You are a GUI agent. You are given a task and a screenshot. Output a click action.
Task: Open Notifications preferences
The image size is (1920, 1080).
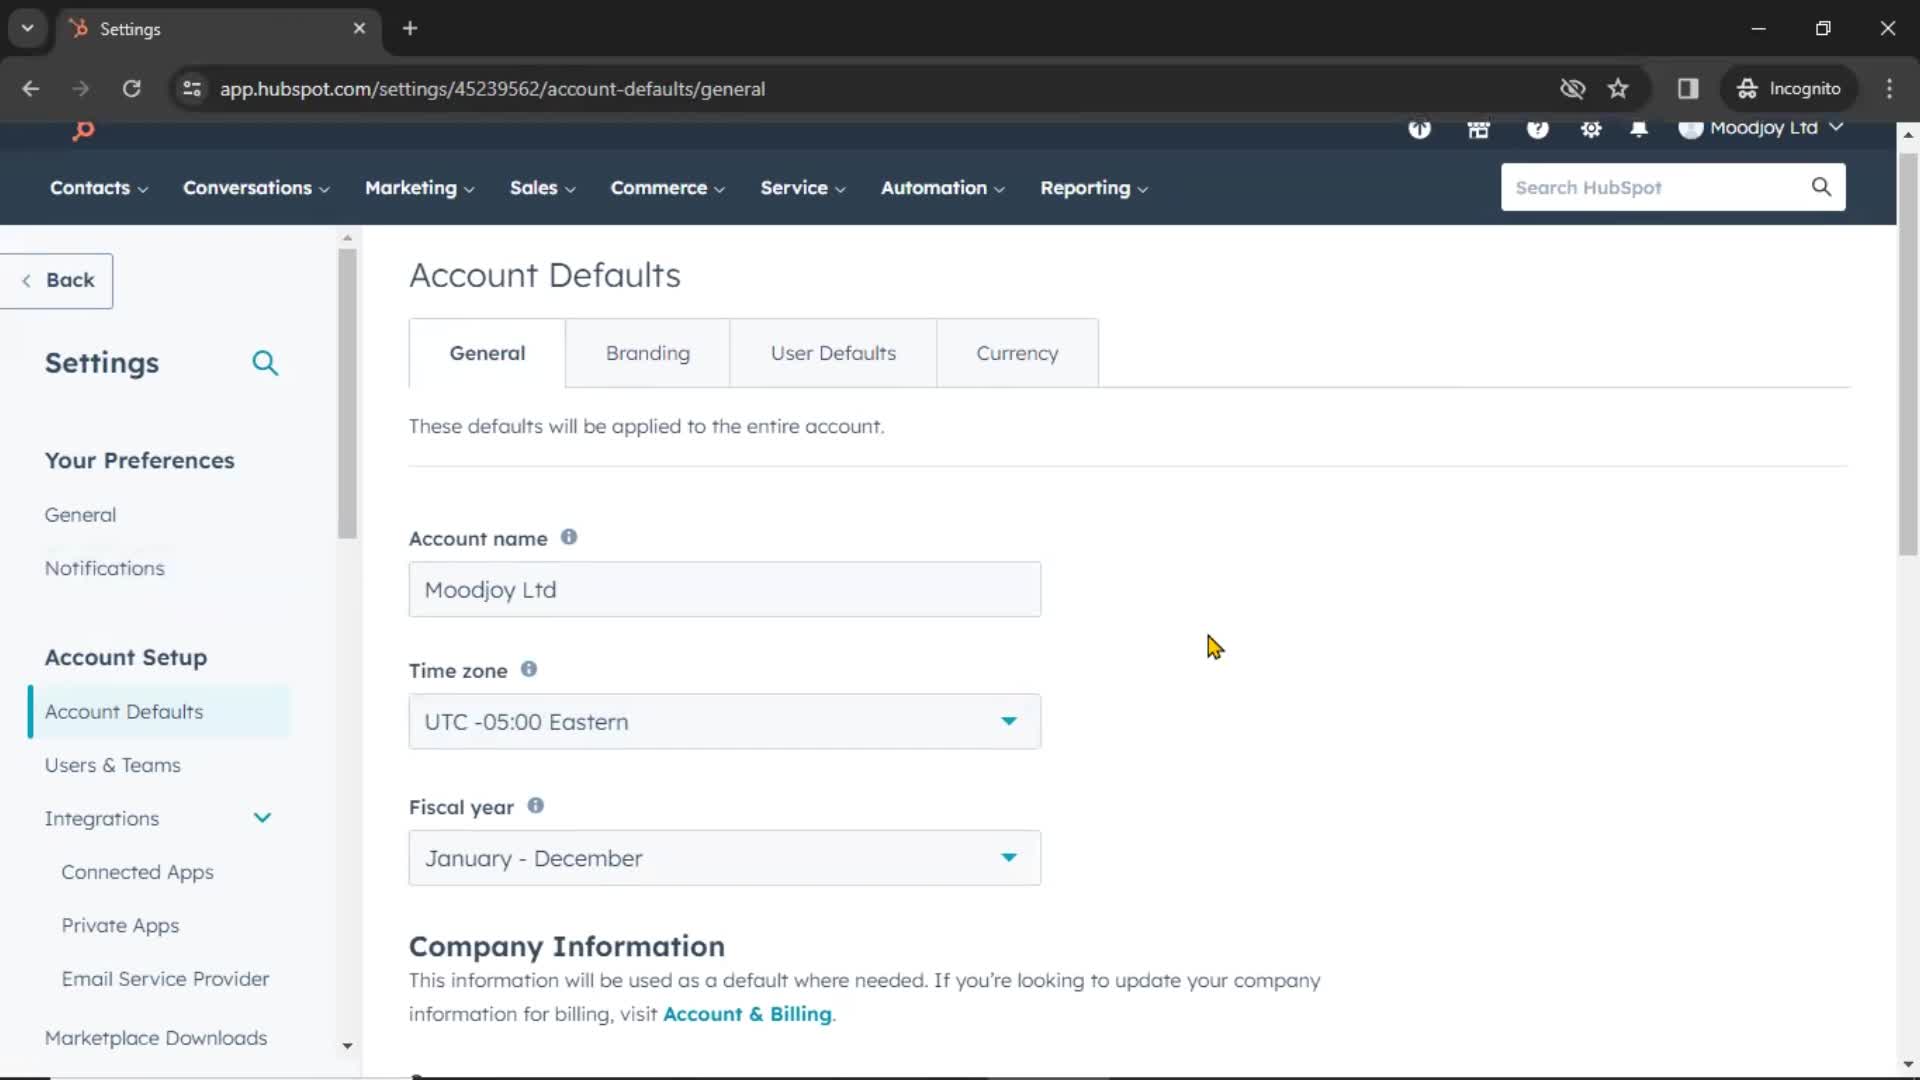tap(104, 568)
